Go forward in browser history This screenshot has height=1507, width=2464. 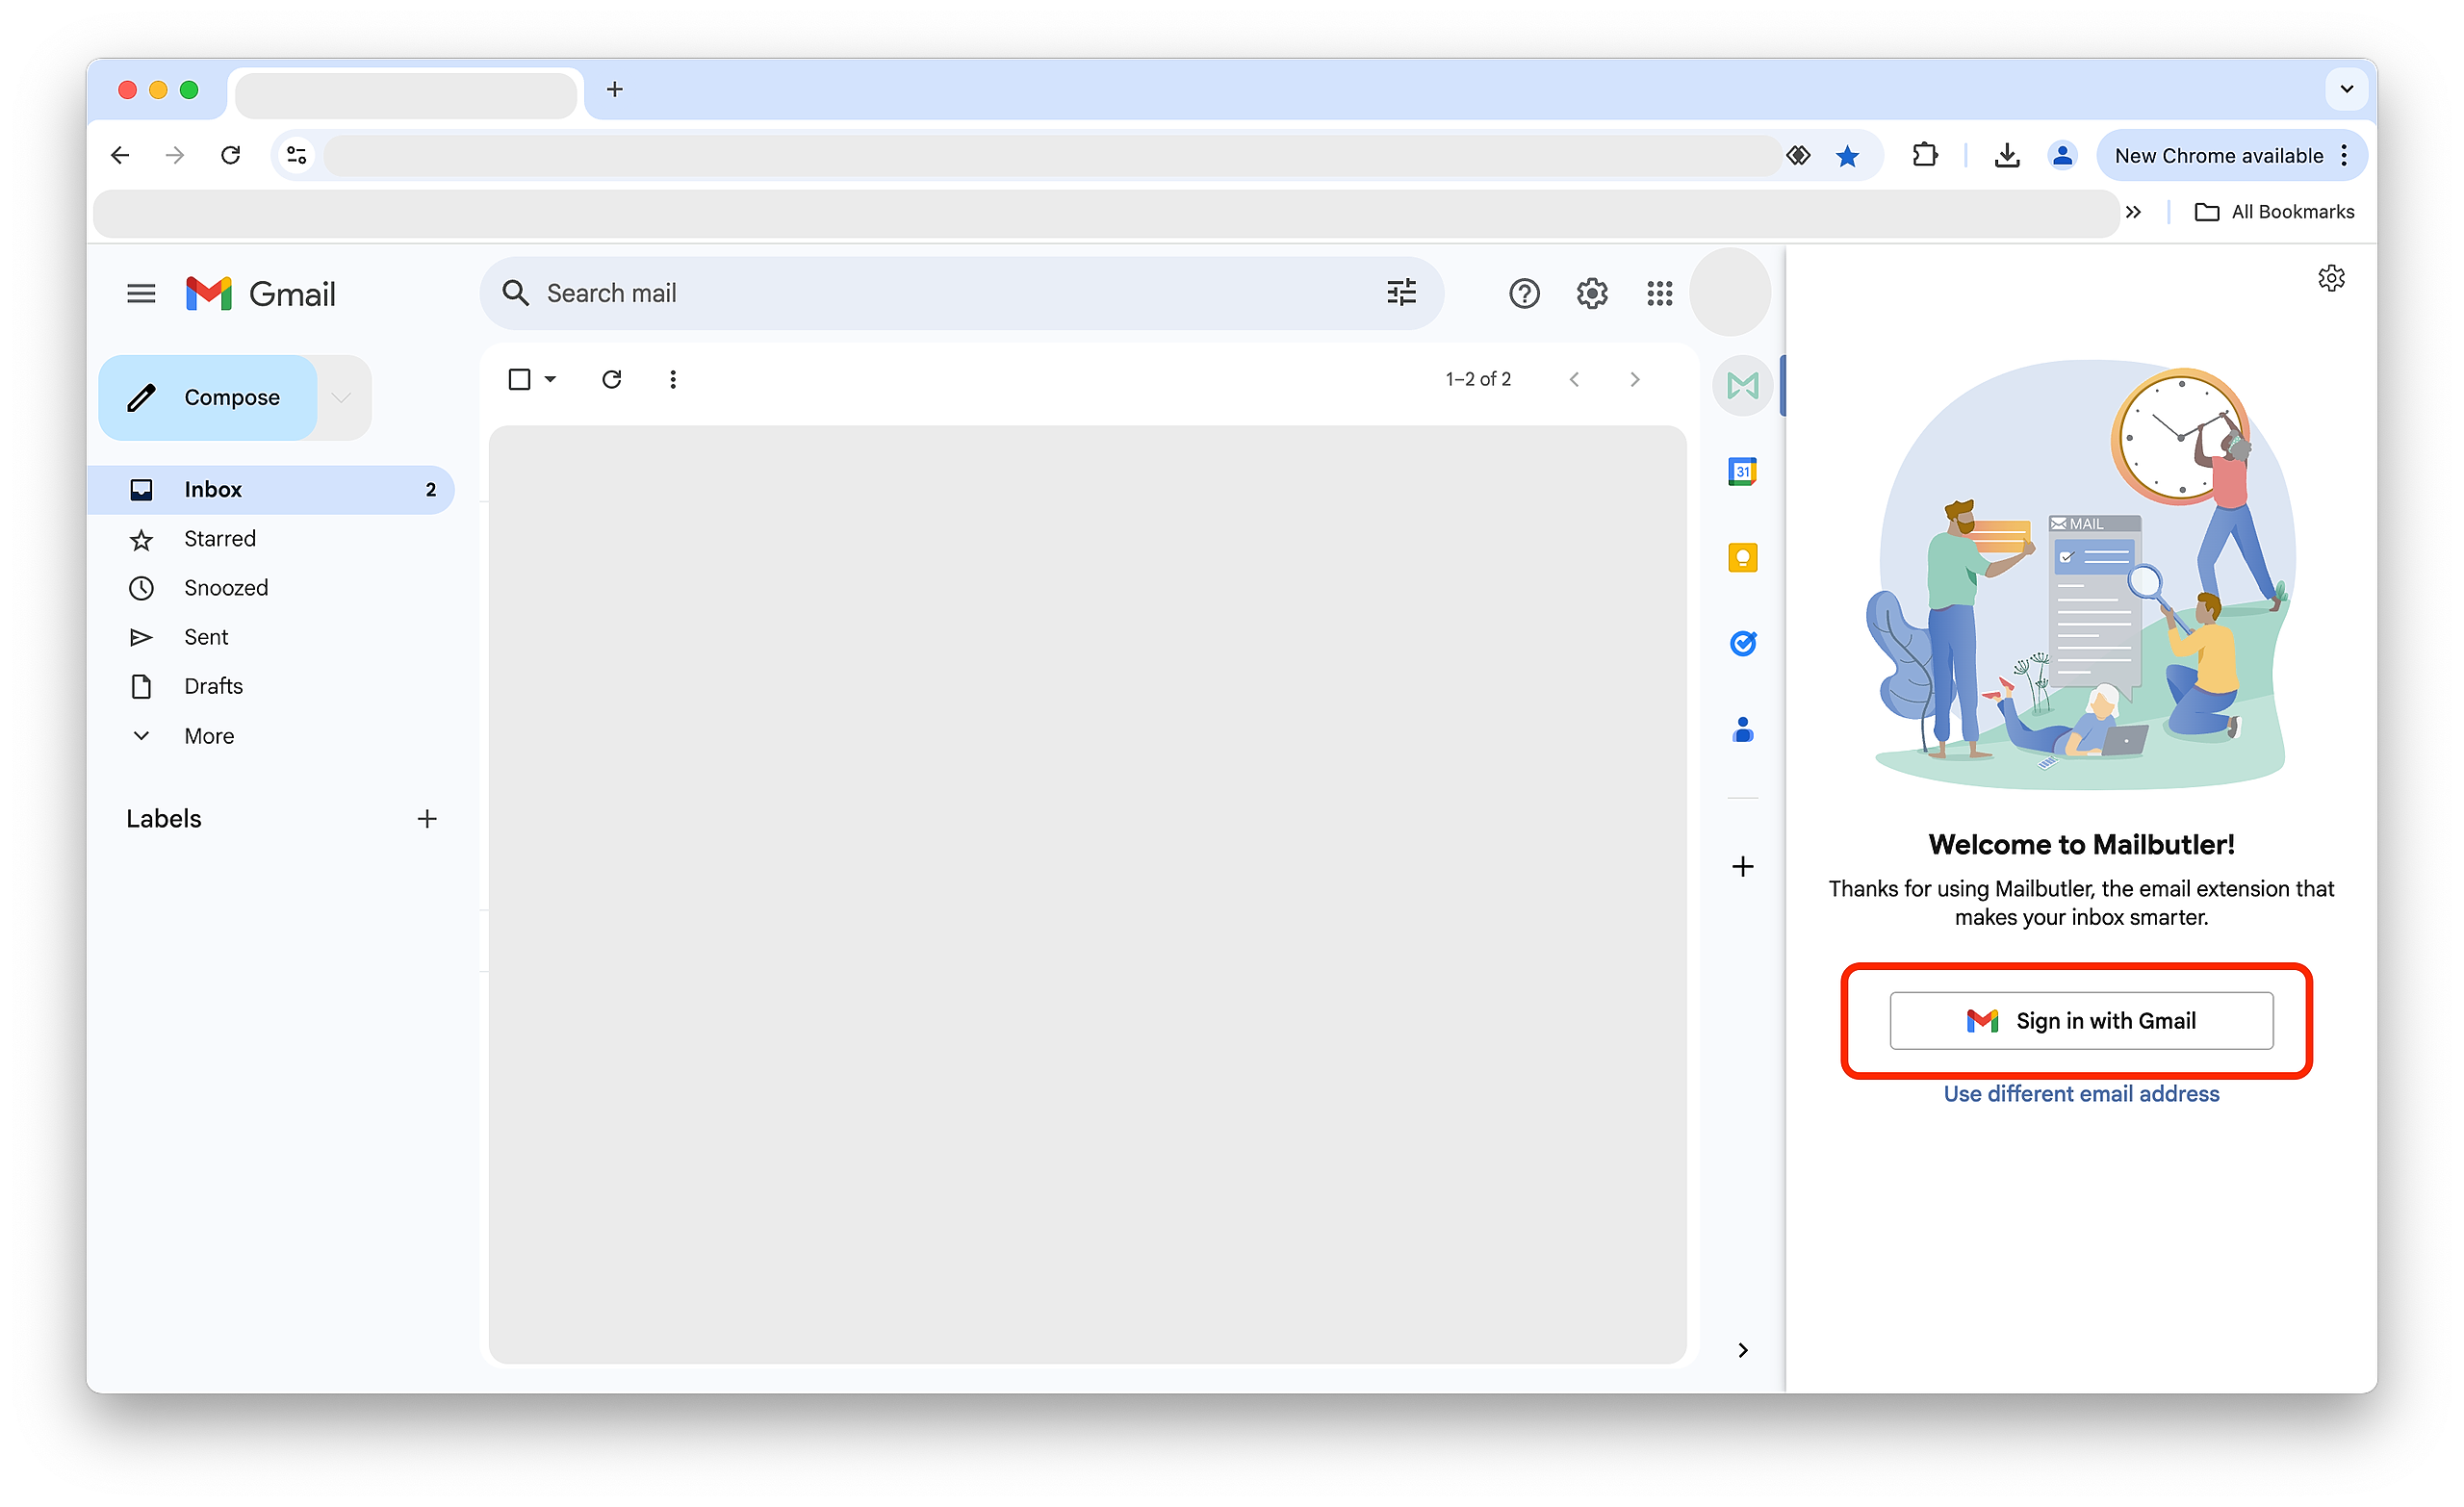click(175, 155)
